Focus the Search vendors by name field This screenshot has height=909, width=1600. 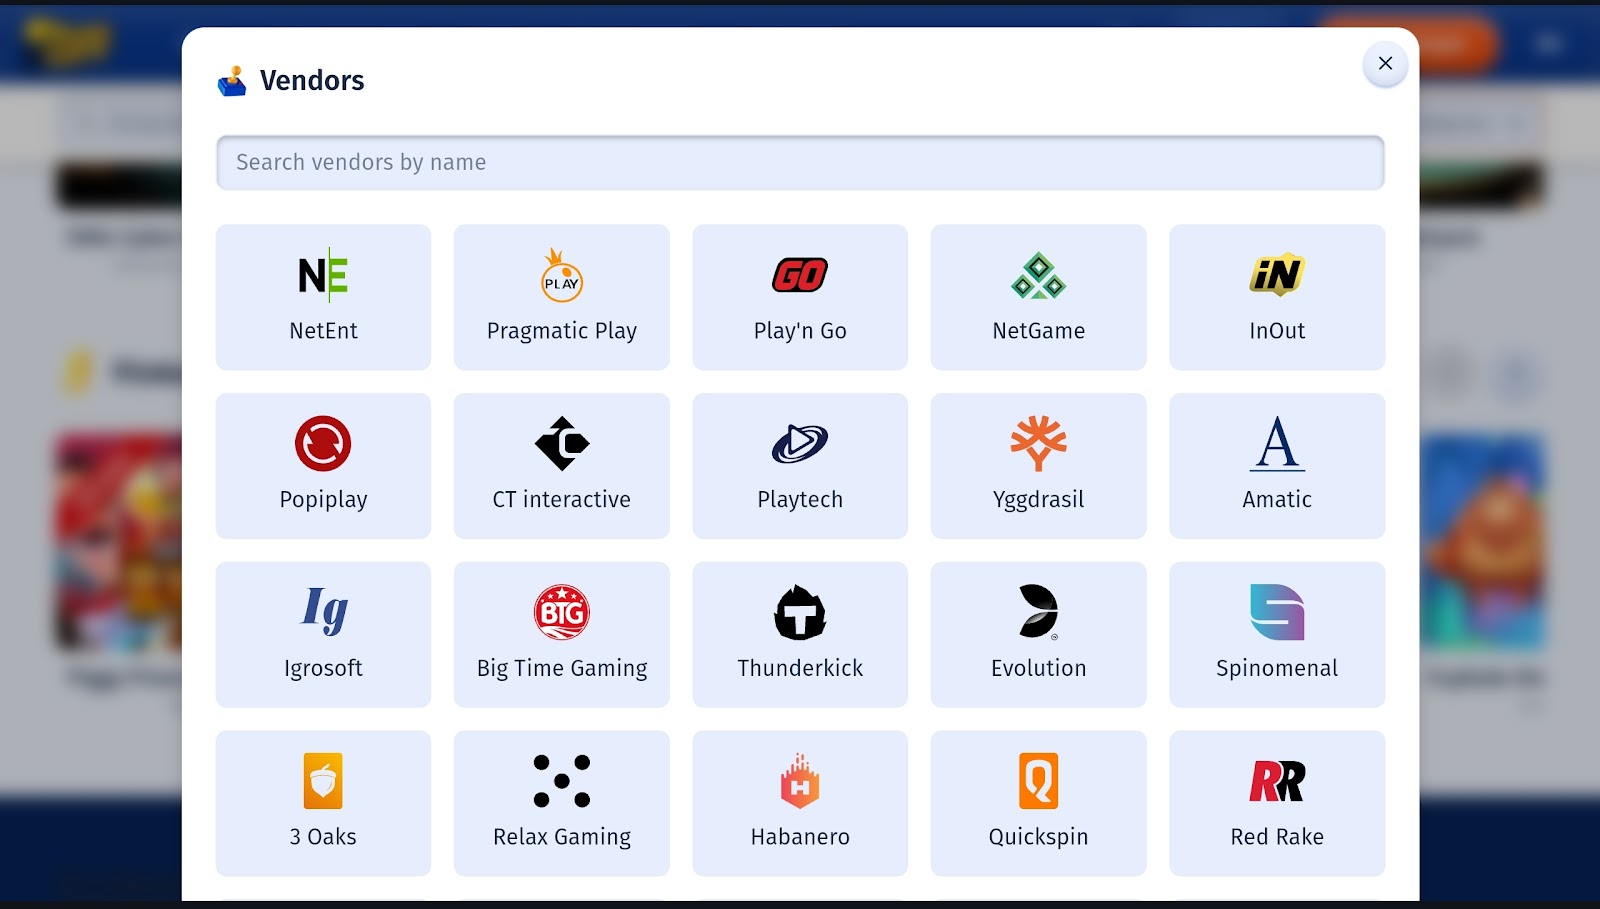tap(800, 162)
